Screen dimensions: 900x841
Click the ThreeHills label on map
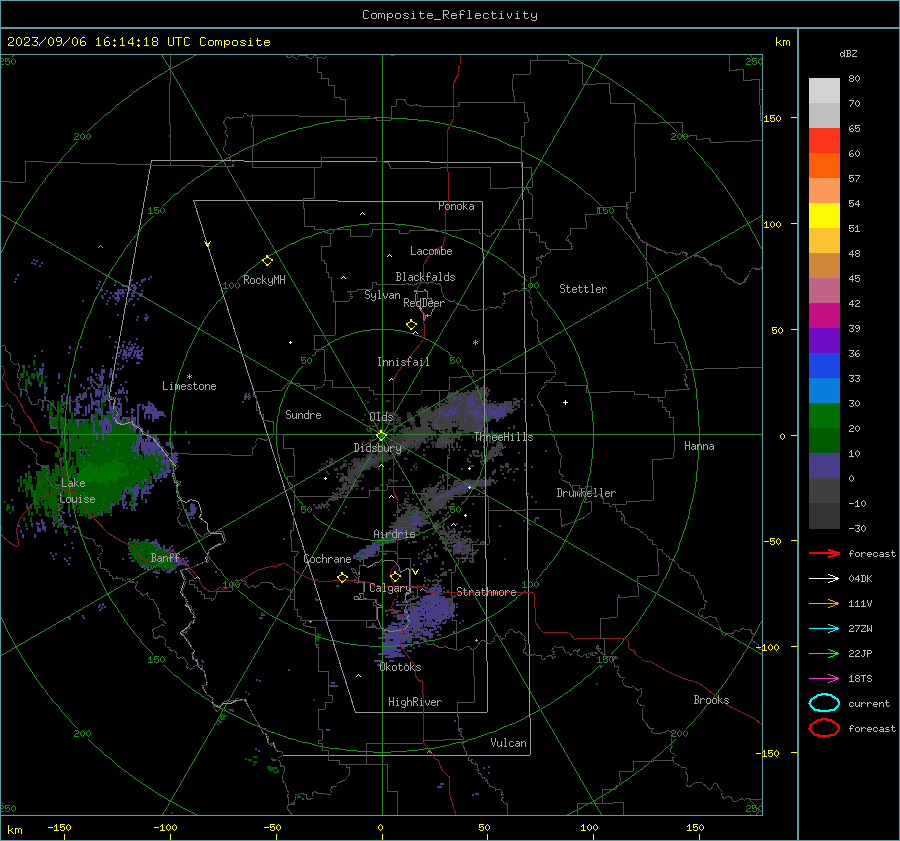(503, 437)
